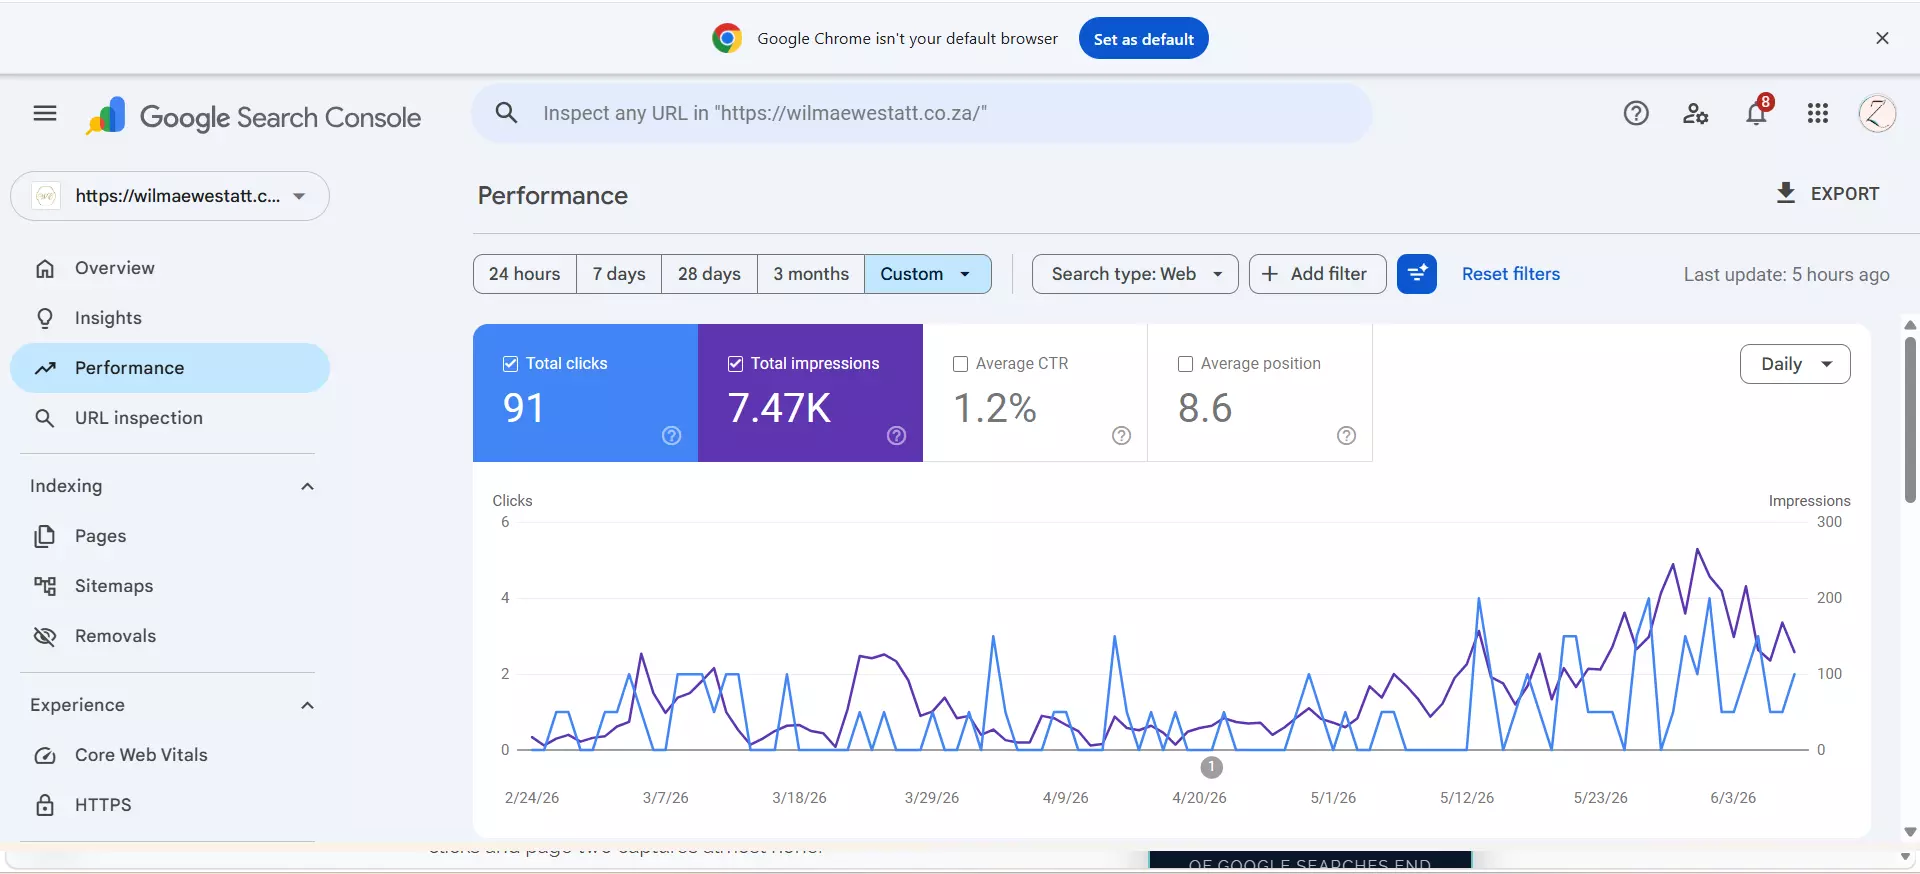Click the Google Search Console logo

(254, 117)
